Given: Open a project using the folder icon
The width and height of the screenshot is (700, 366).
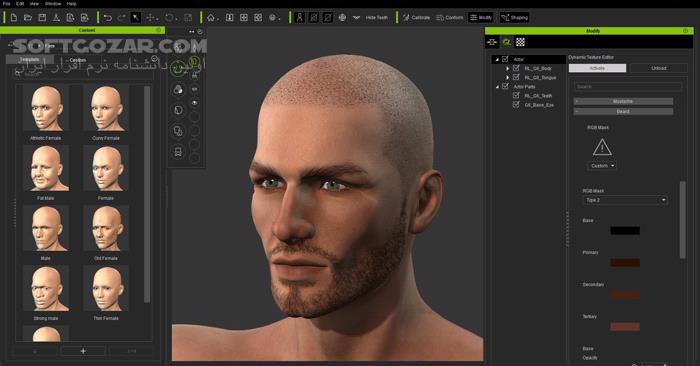Looking at the screenshot, I should tap(28, 18).
